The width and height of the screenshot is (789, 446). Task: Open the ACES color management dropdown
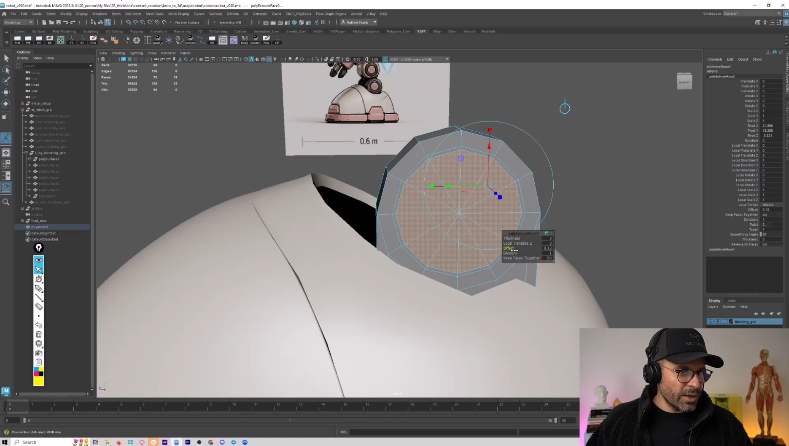coord(418,59)
